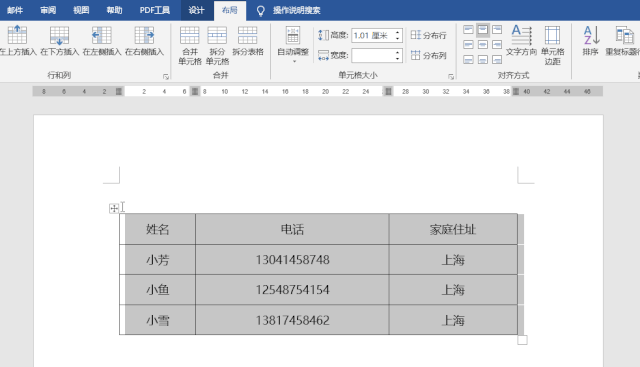Image resolution: width=640 pixels, height=367 pixels.
Task: Click name cell 小雪
Action: [x=158, y=320]
